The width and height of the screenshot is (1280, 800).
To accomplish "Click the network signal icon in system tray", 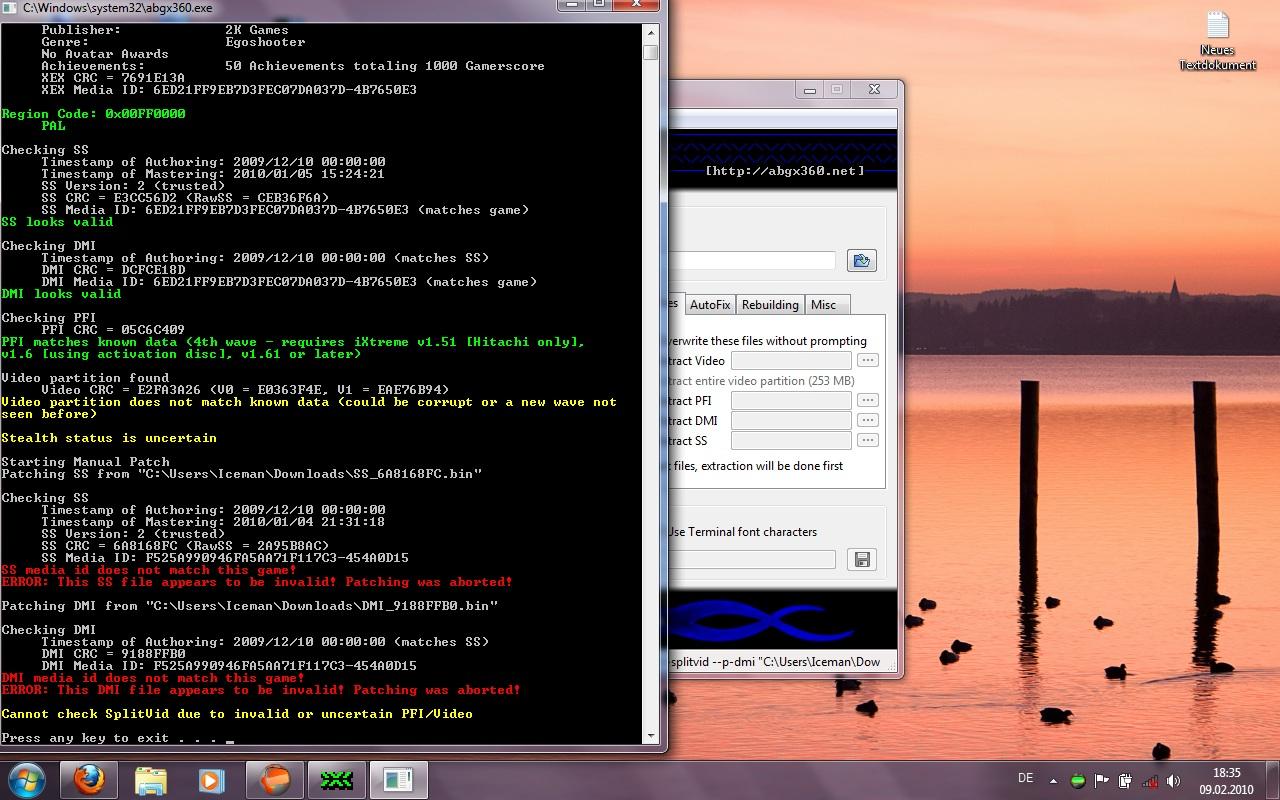I will tap(1150, 780).
